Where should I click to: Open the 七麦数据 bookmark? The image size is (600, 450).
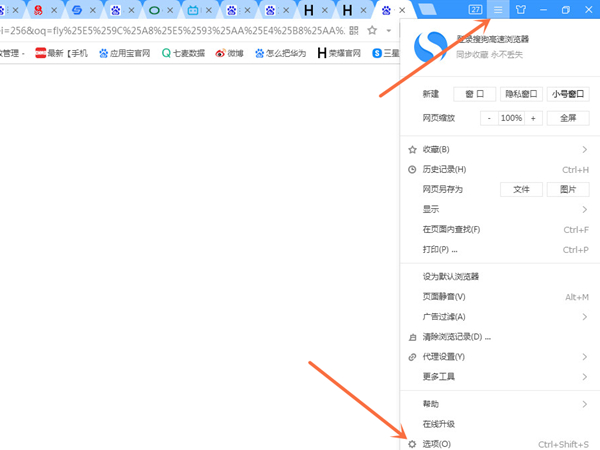[x=183, y=53]
